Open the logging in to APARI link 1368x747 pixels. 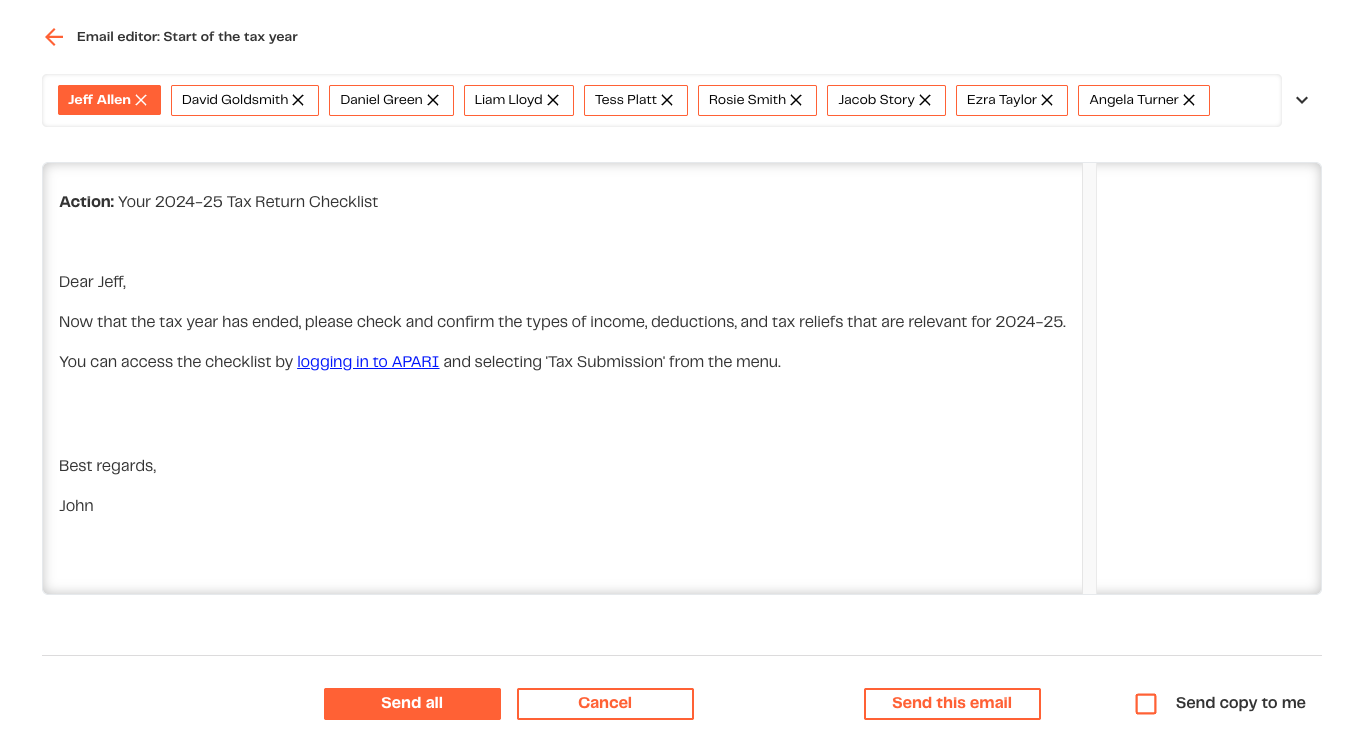368,362
